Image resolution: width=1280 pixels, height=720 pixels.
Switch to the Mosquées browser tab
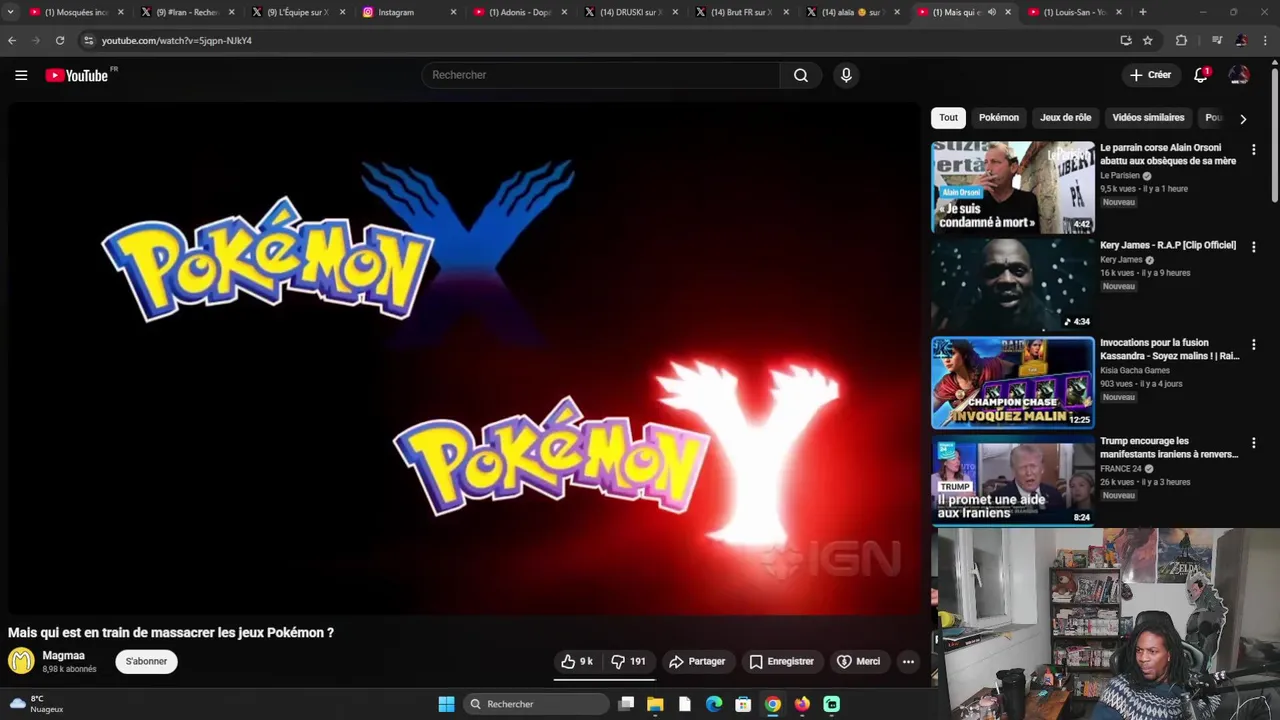click(76, 12)
